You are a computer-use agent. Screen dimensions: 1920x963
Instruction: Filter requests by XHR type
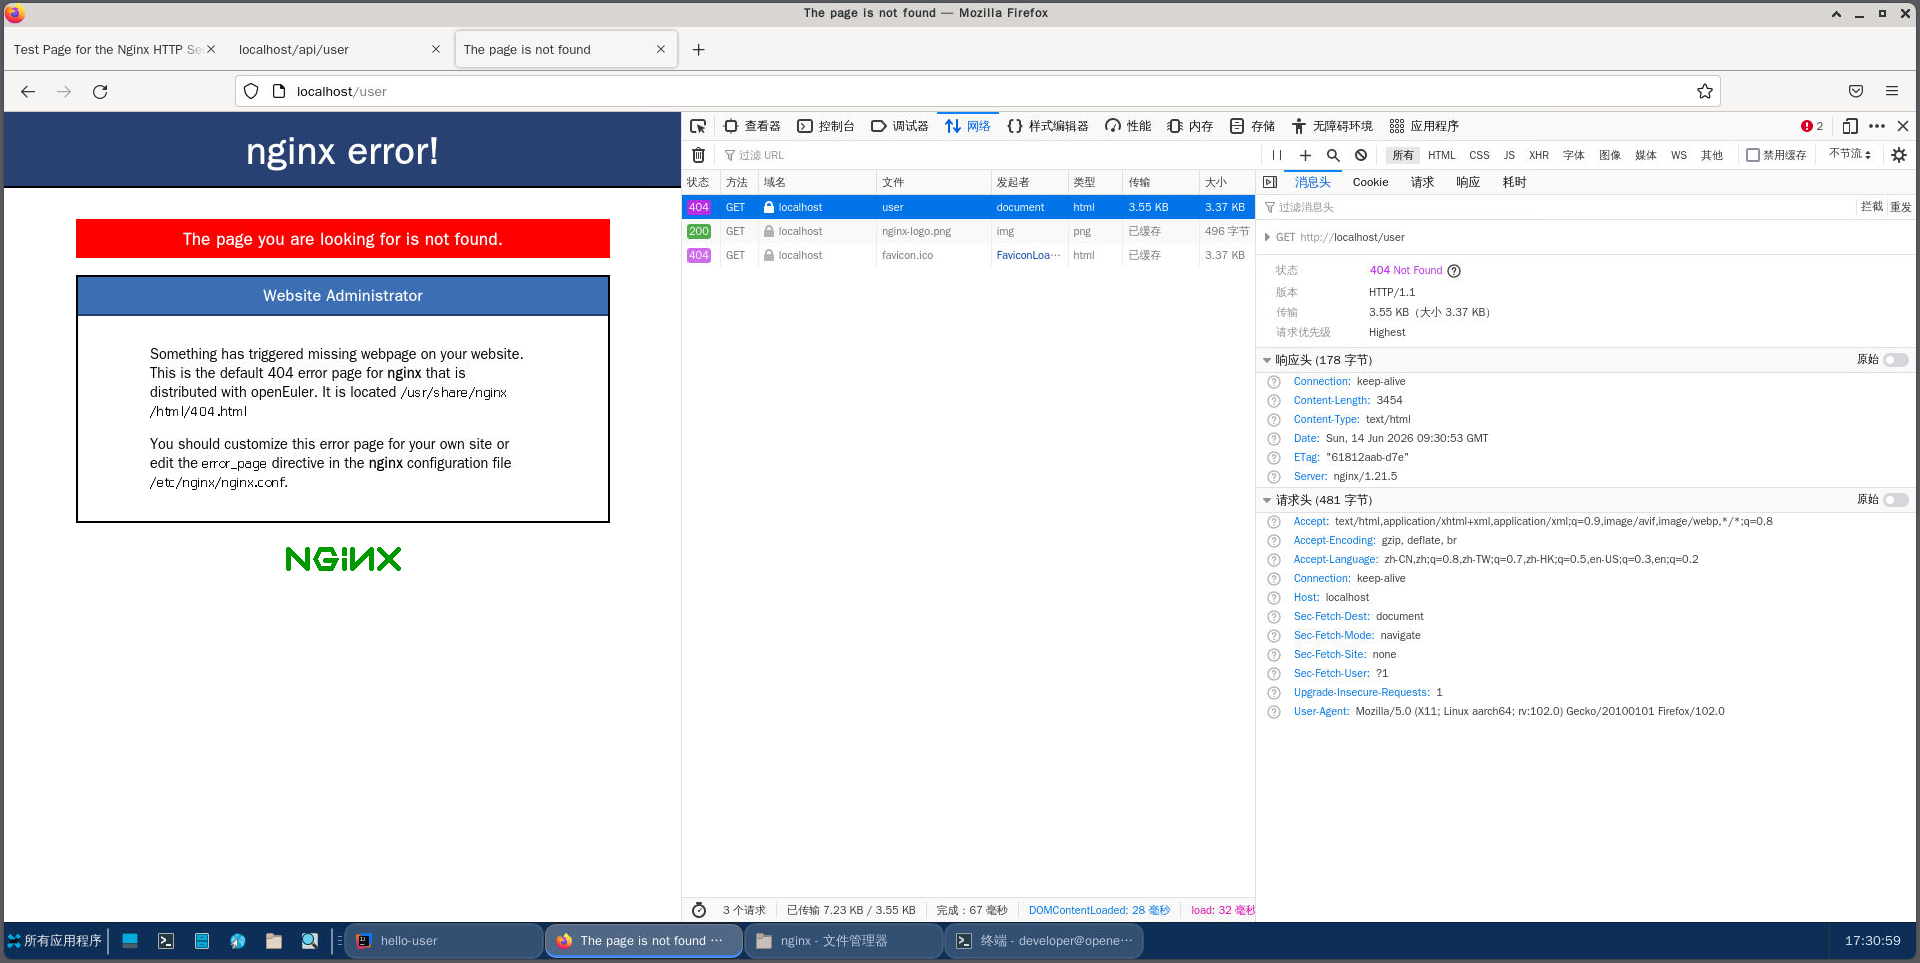click(x=1539, y=155)
